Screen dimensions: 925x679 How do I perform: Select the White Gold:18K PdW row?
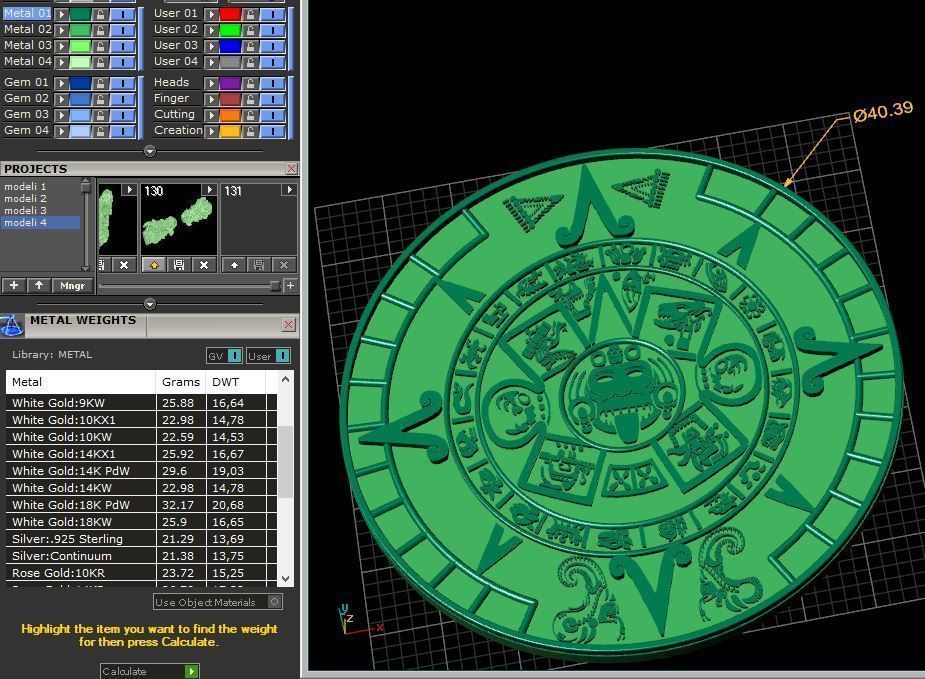point(142,504)
